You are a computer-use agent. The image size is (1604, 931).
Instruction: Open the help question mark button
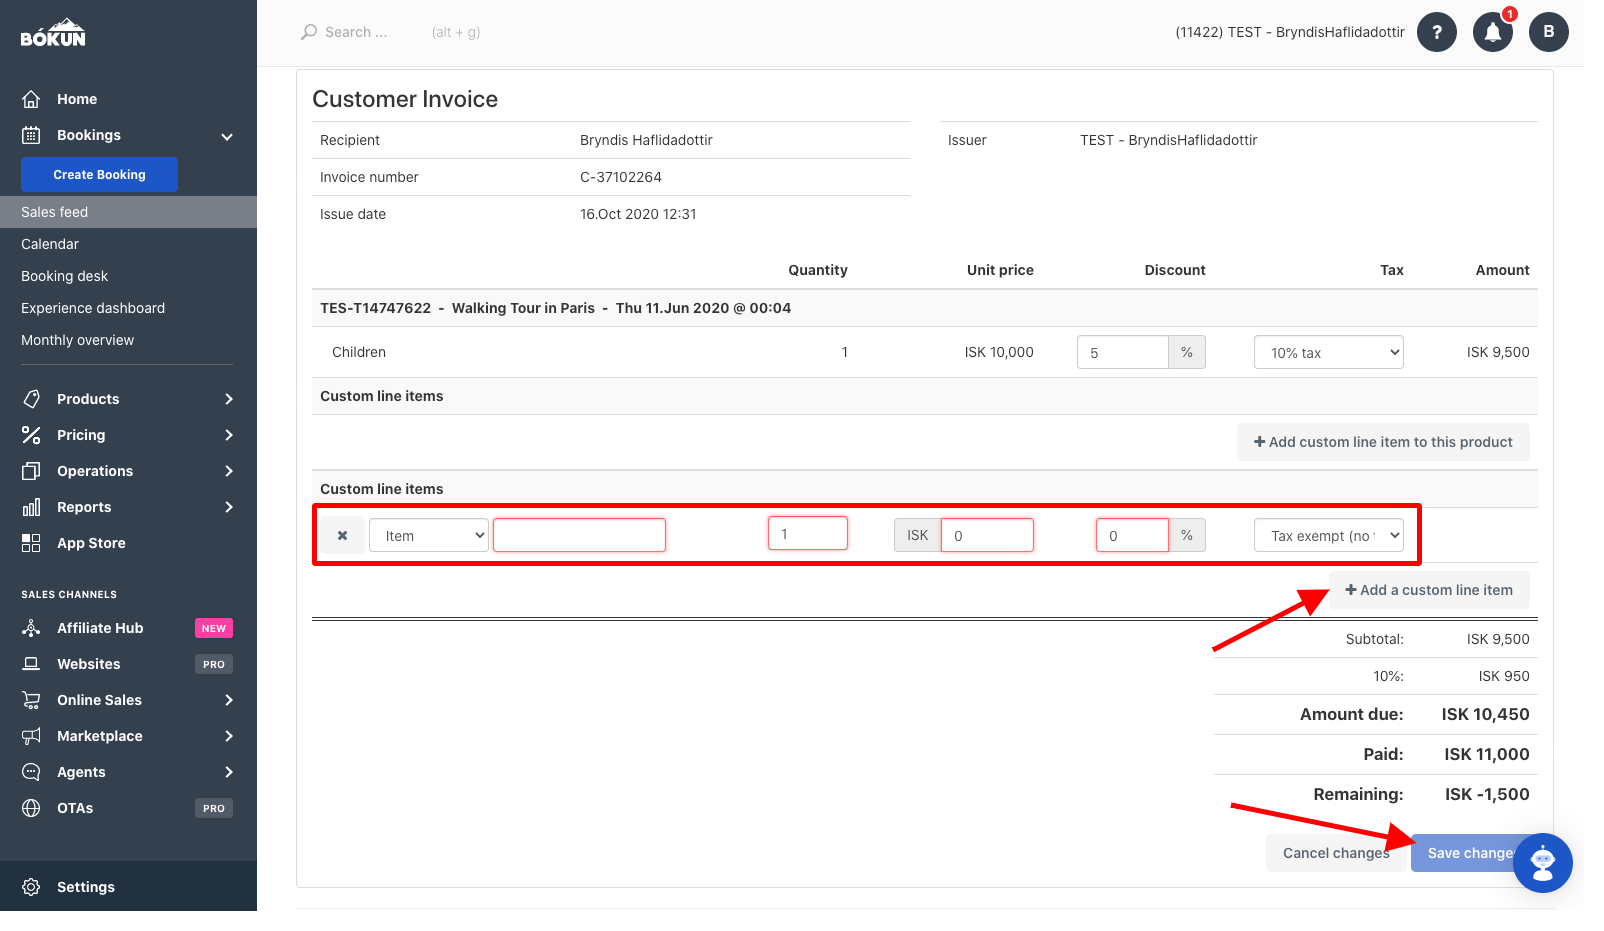1437,32
